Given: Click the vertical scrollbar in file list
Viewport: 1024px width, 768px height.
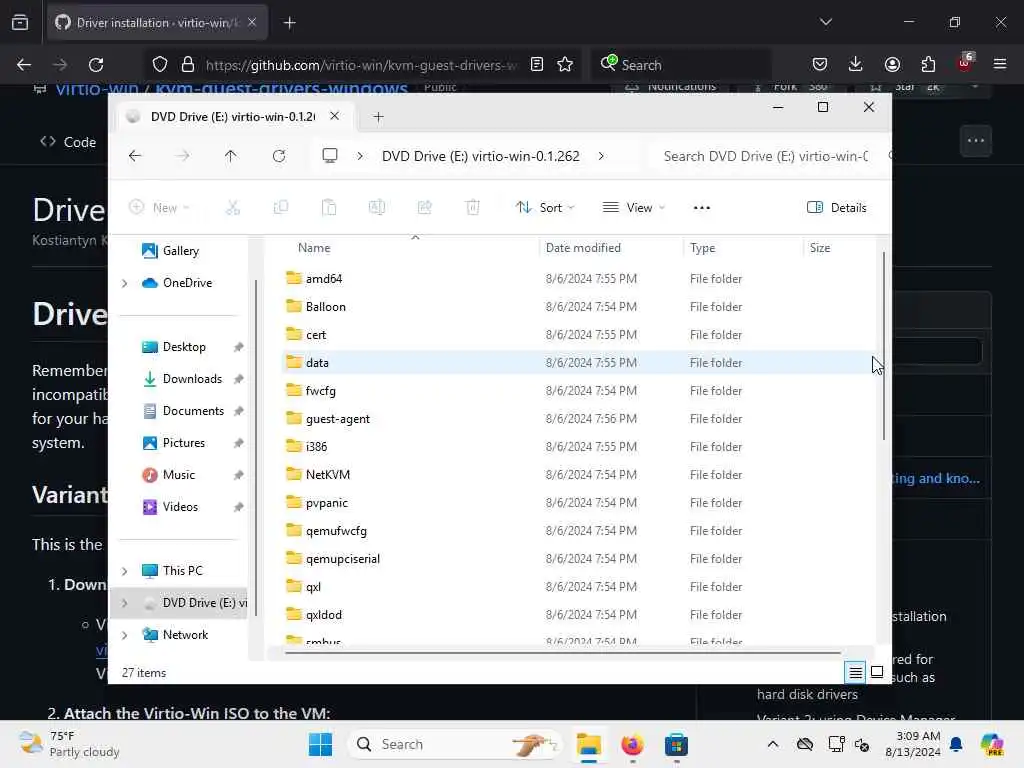Looking at the screenshot, I should tap(884, 346).
